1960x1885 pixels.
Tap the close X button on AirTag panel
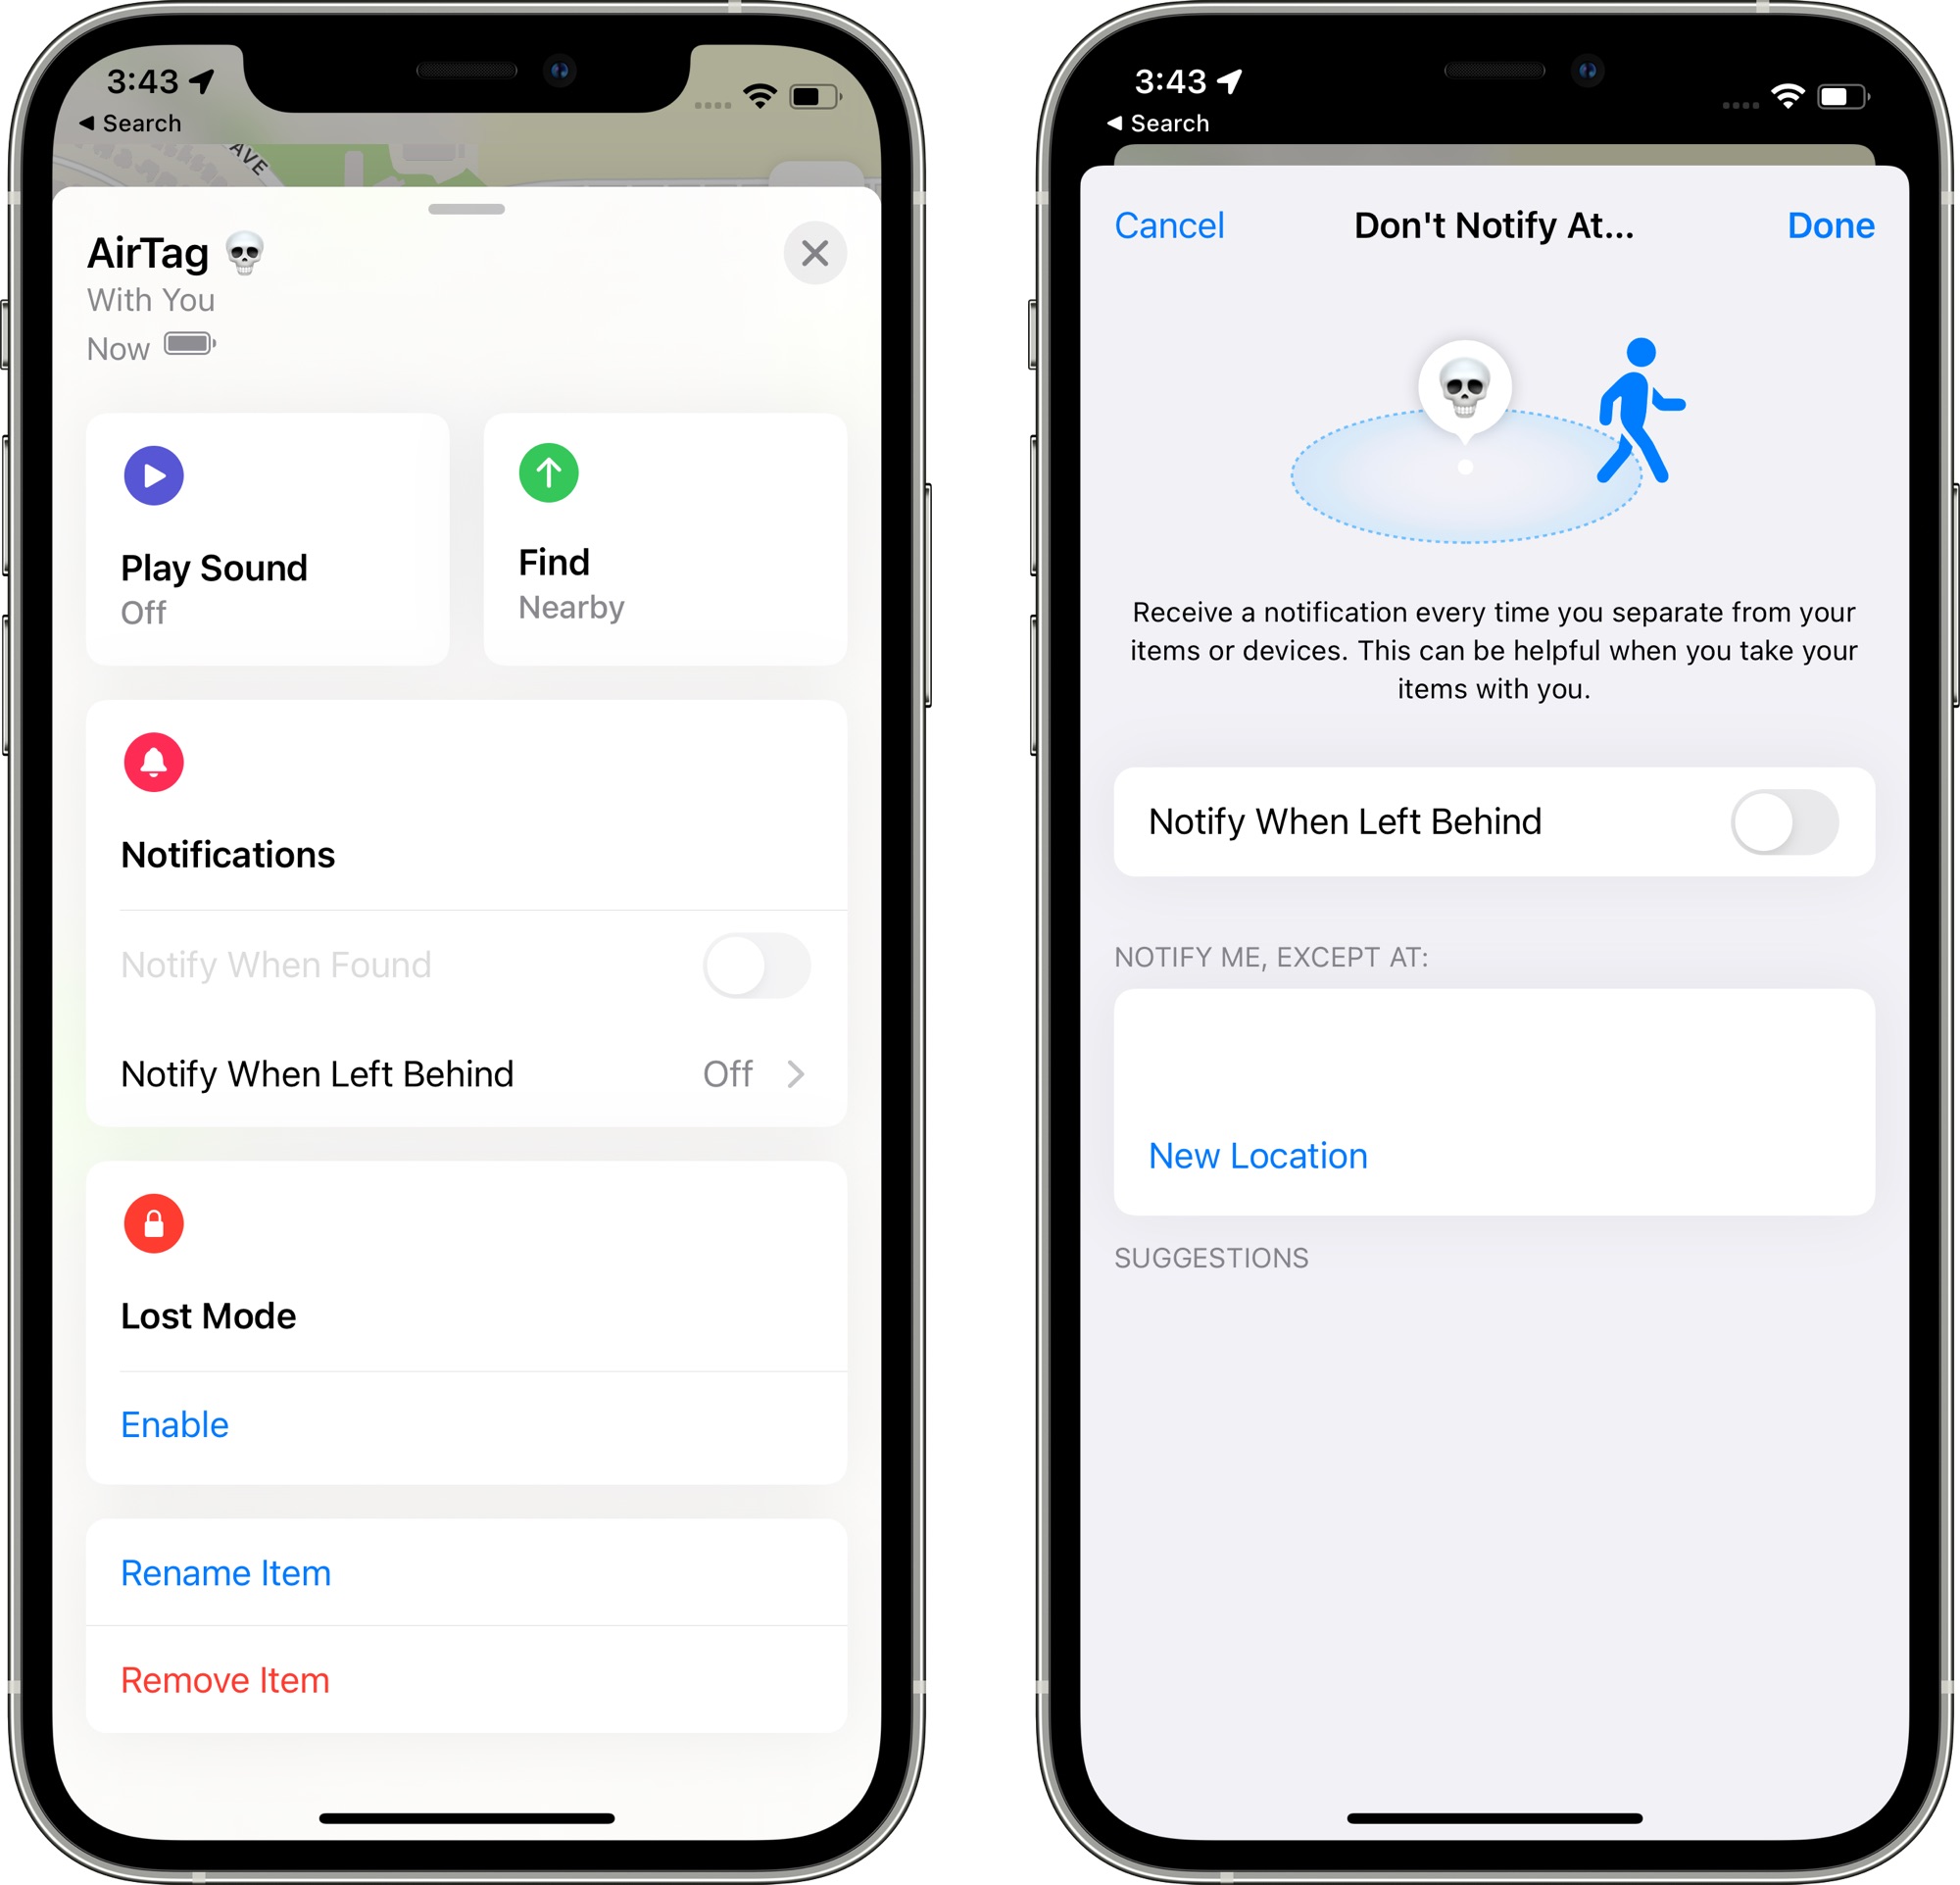click(x=815, y=250)
